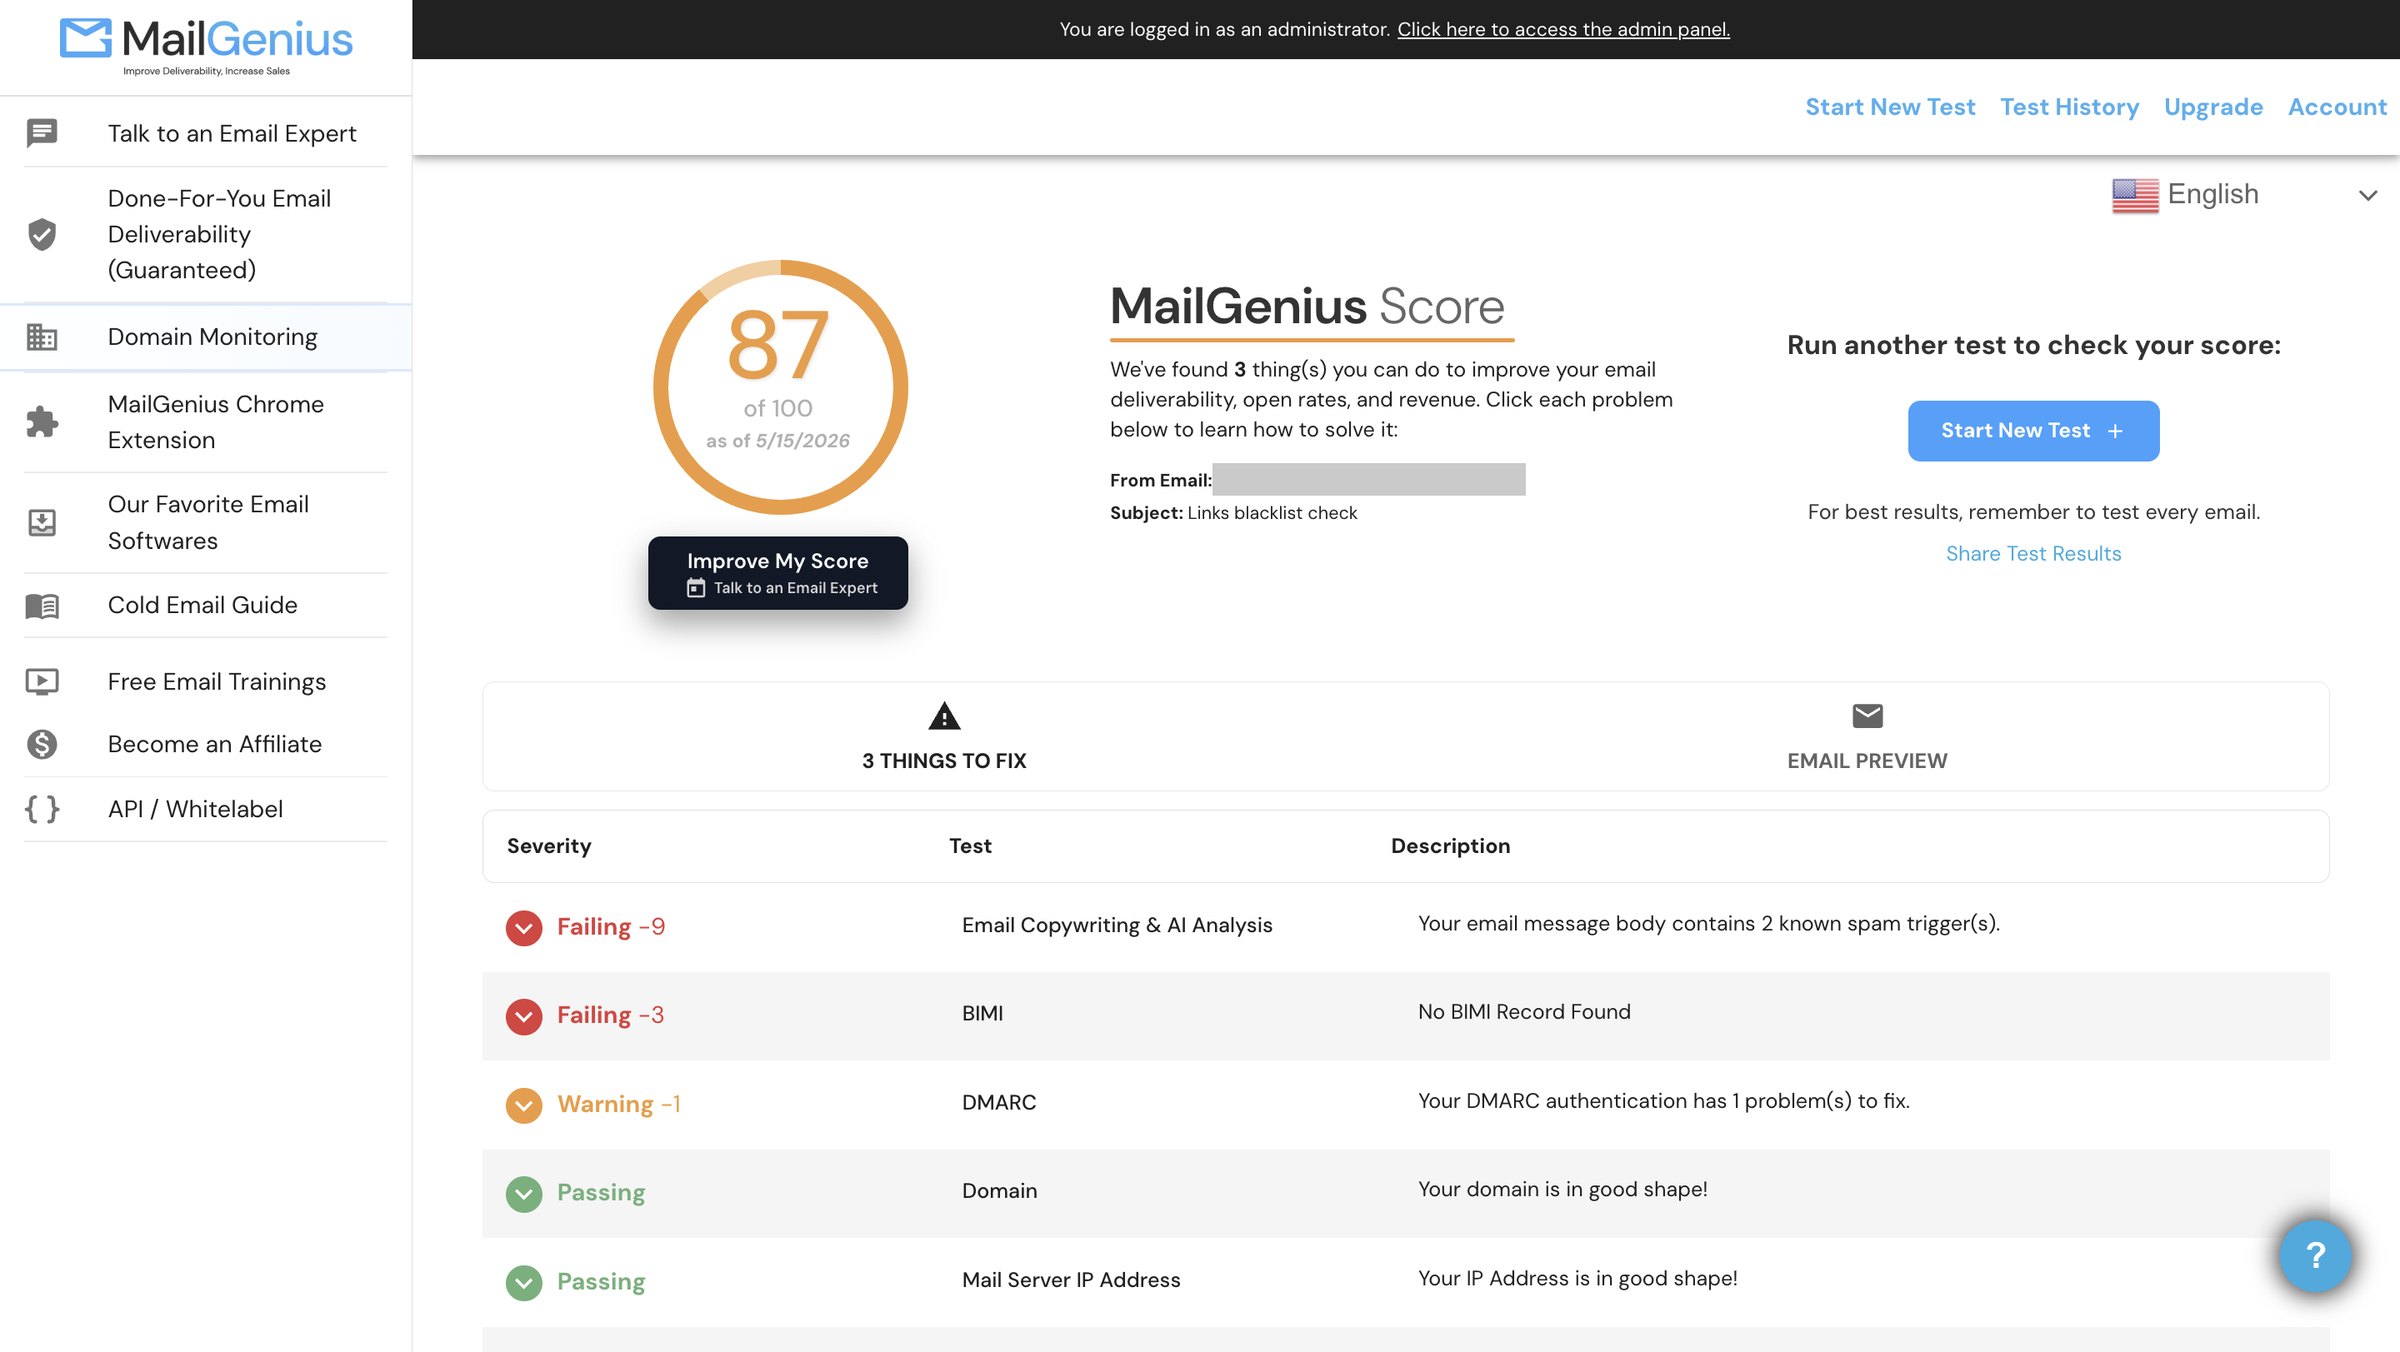Screen dimensions: 2400x1352
Task: Expand the Warning -1 DMARC row chevron
Action: tap(524, 1105)
